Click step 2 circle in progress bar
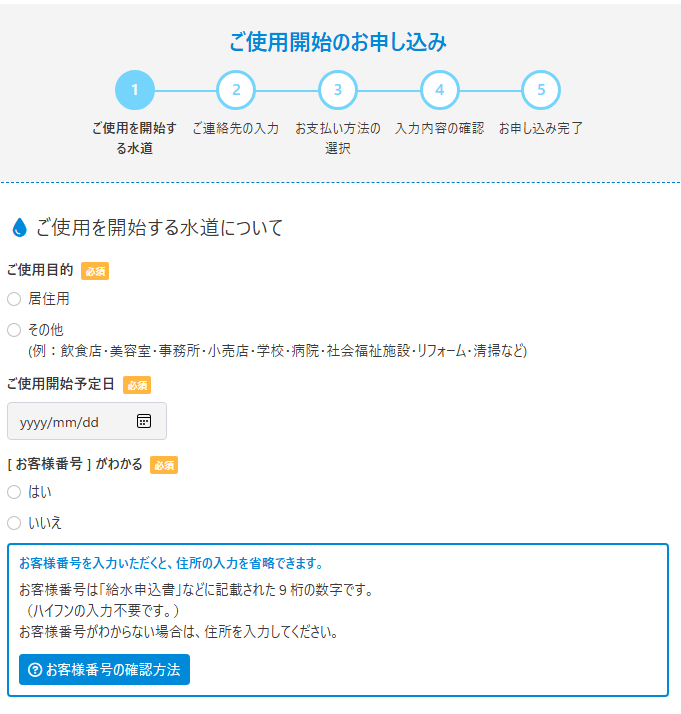This screenshot has height=714, width=681. [x=236, y=90]
